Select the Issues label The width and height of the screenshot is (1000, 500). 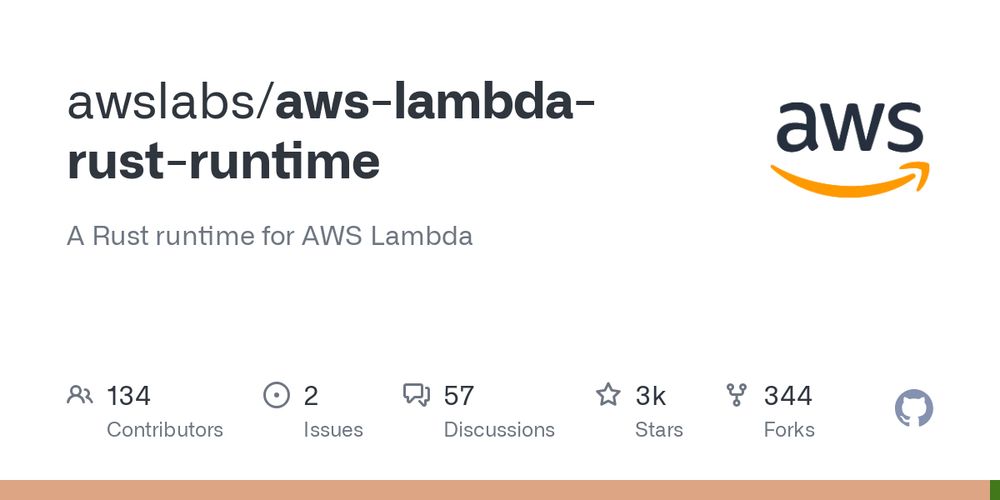point(333,430)
